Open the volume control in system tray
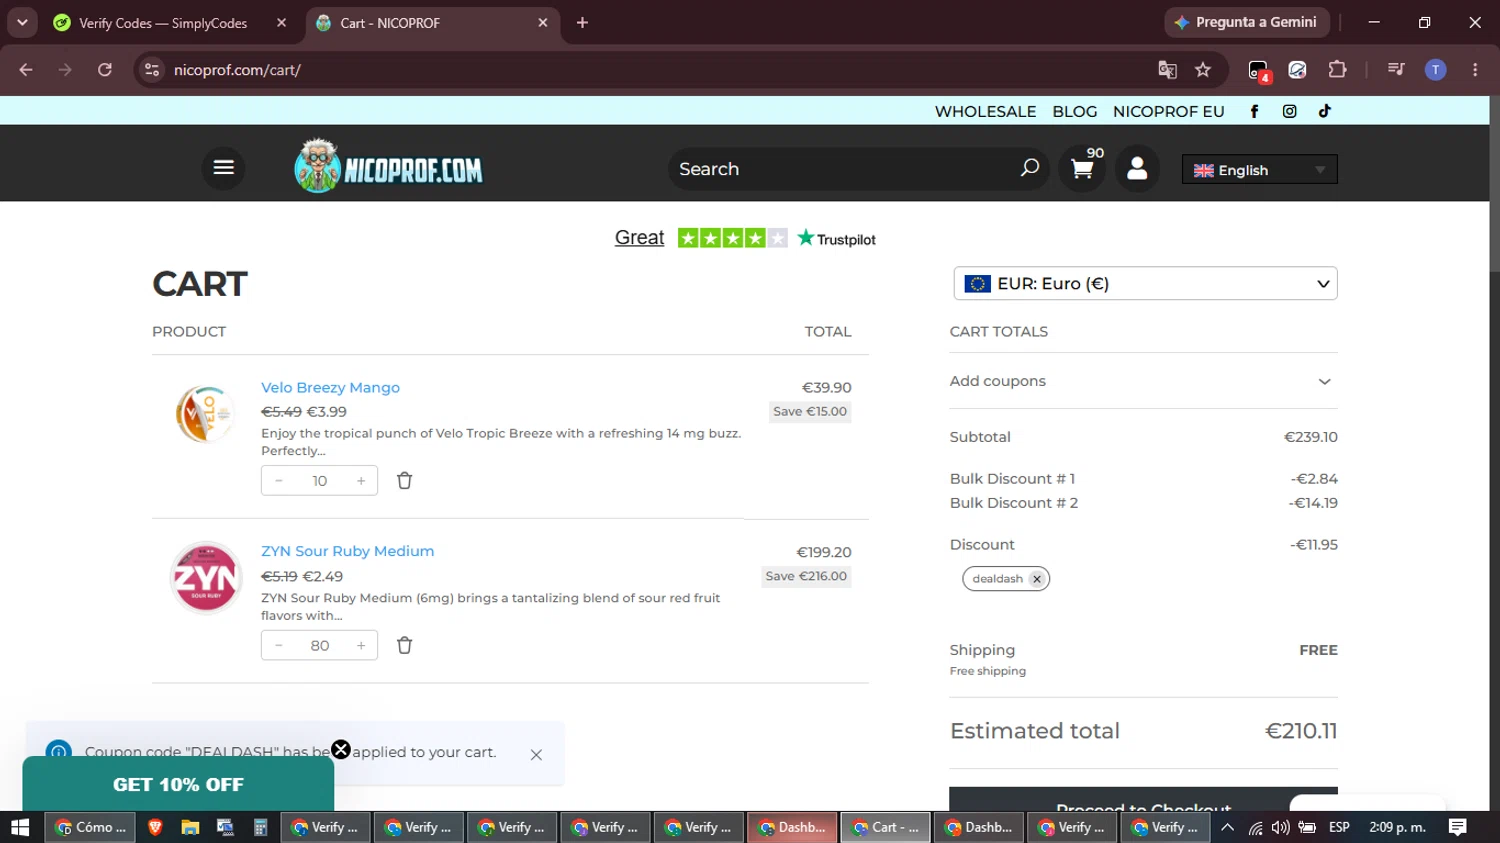This screenshot has height=843, width=1500. point(1281,827)
